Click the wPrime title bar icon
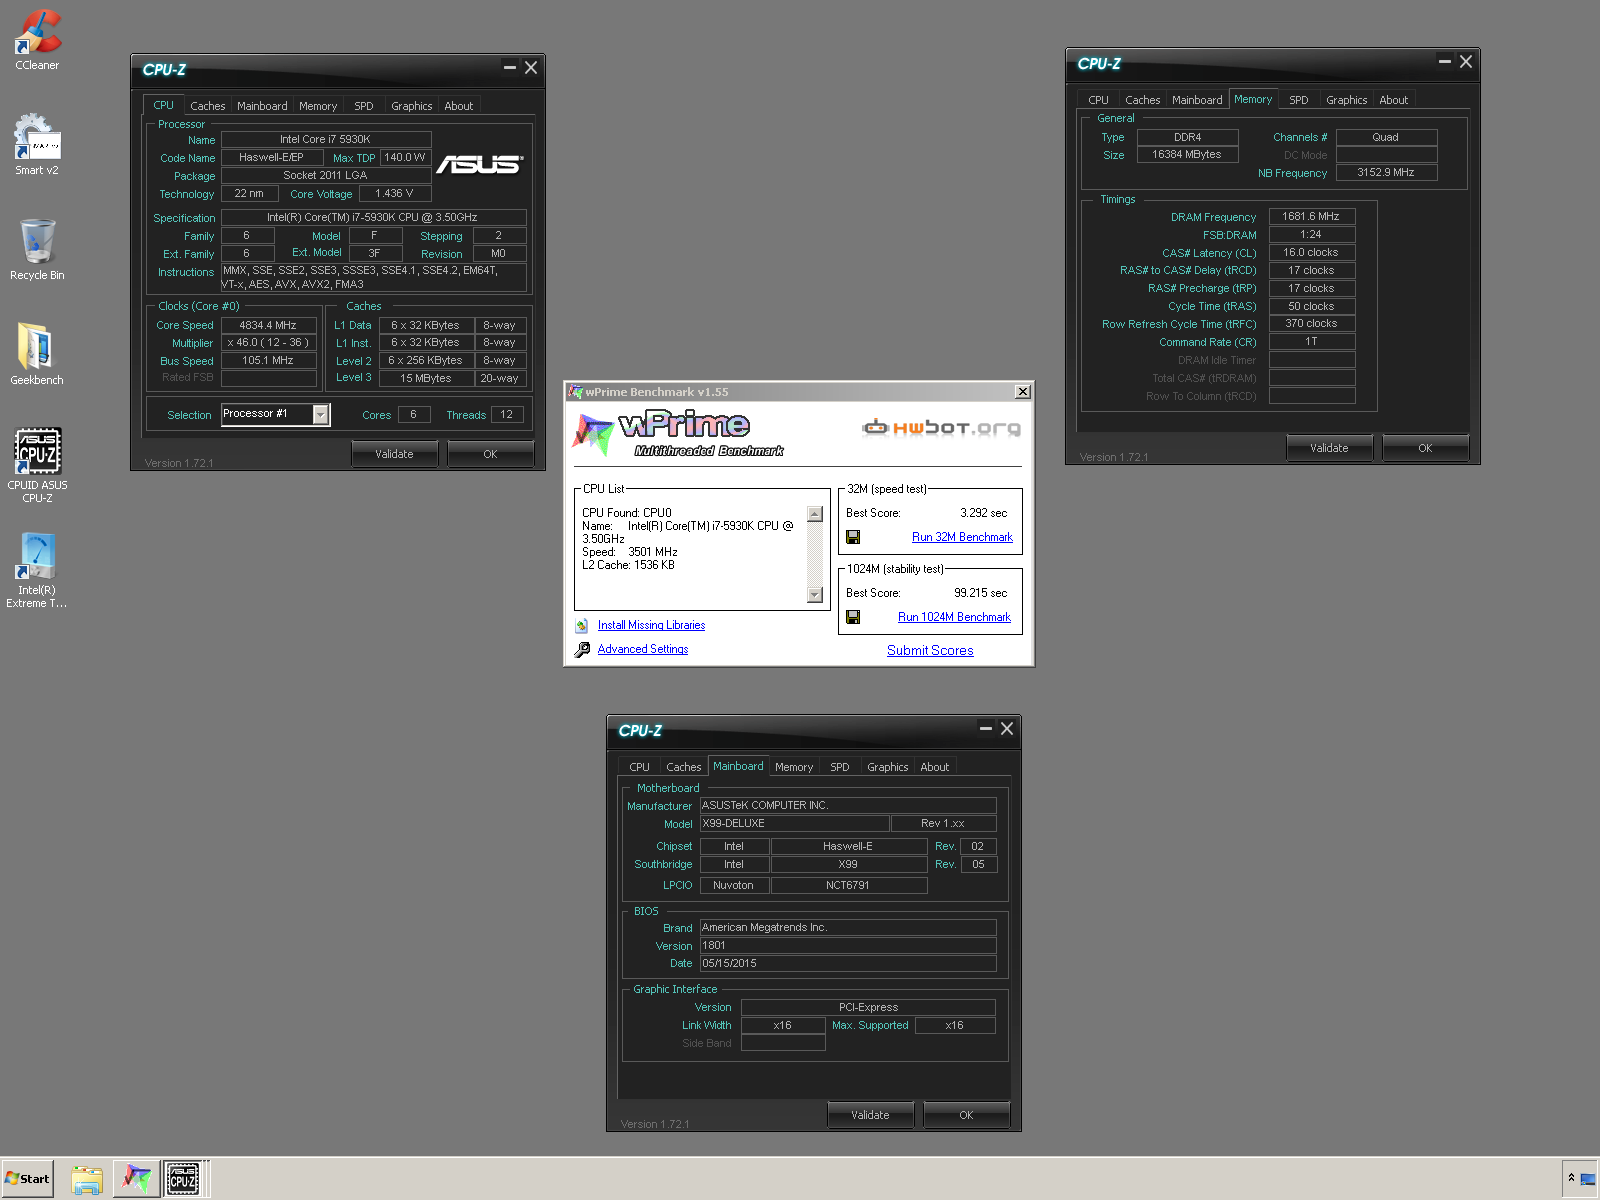The height and width of the screenshot is (1200, 1600). pos(575,392)
